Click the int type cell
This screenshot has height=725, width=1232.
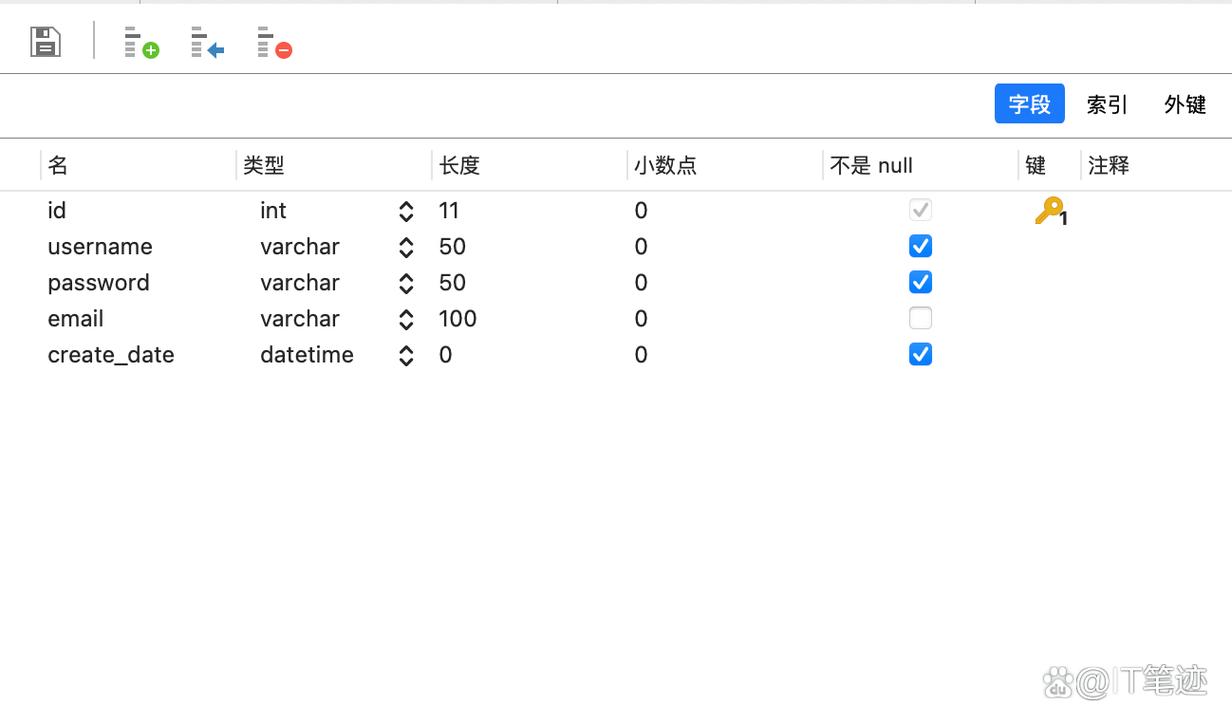[273, 210]
